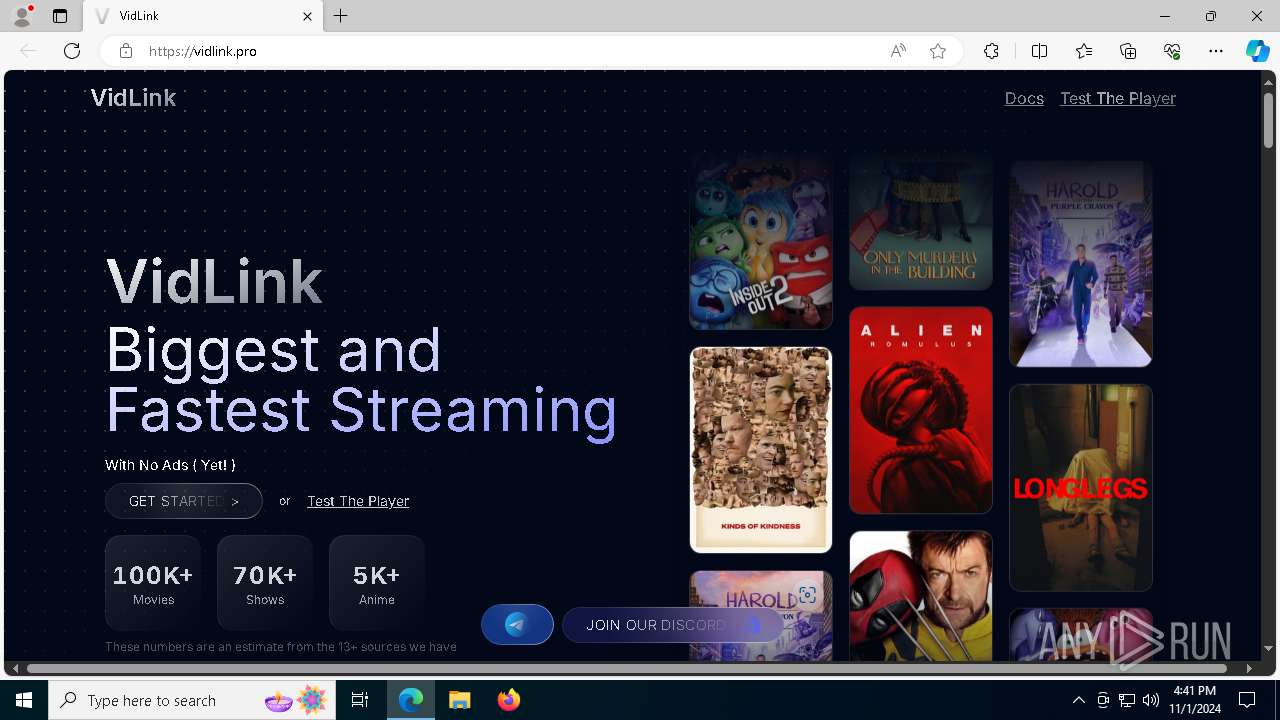
Task: Open the clock showing 4:41 PM
Action: 1196,700
